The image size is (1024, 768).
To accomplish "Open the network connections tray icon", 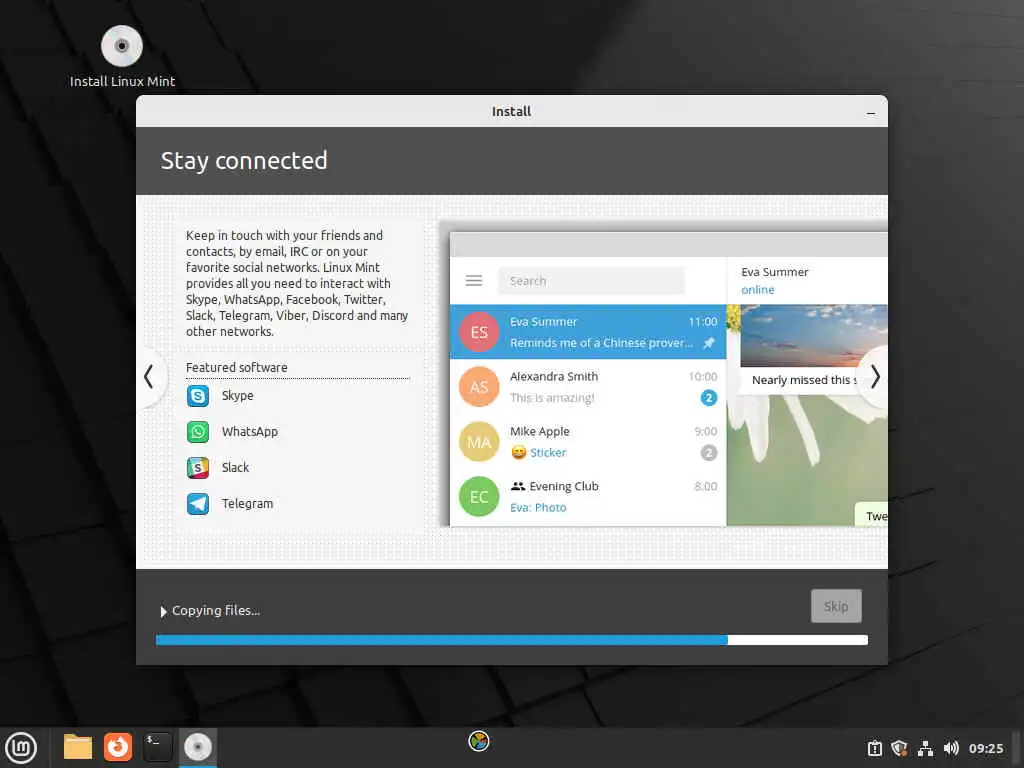I will [925, 748].
